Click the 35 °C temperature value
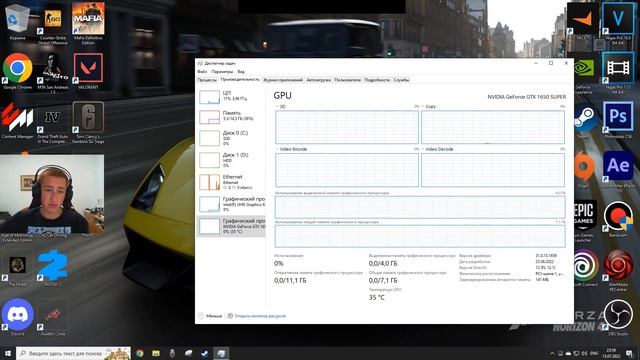Image resolution: width=640 pixels, height=360 pixels. click(377, 298)
